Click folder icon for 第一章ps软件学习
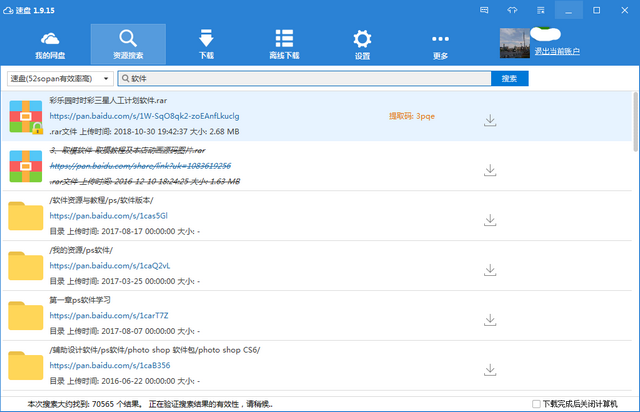Image resolution: width=640 pixels, height=412 pixels. (x=26, y=316)
